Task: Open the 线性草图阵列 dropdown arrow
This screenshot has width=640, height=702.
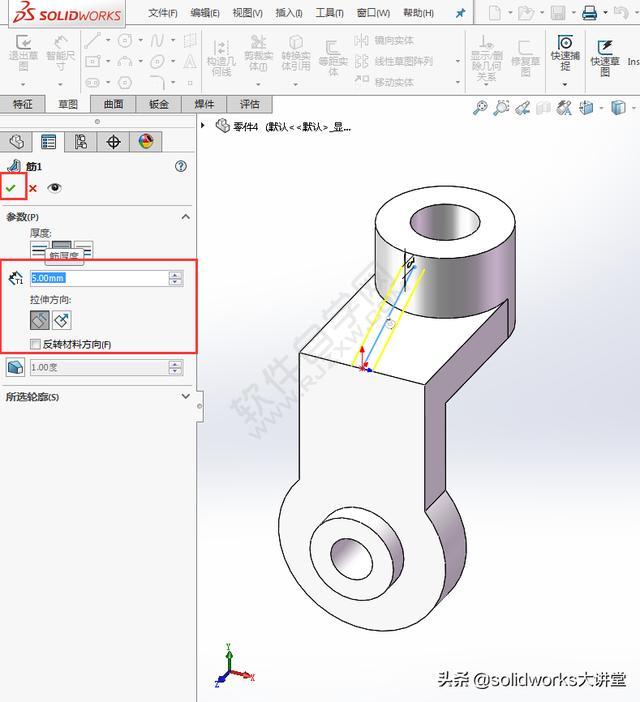Action: point(457,61)
